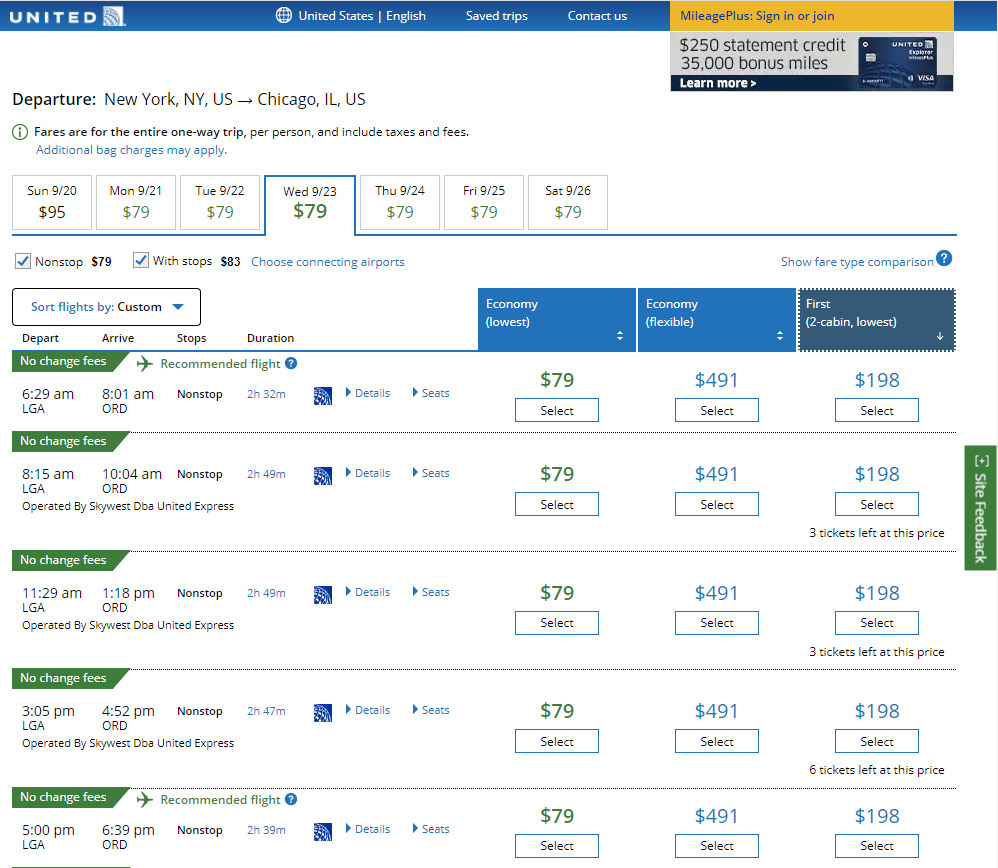Click the United airline logo on the 11:29 am flight

[323, 595]
